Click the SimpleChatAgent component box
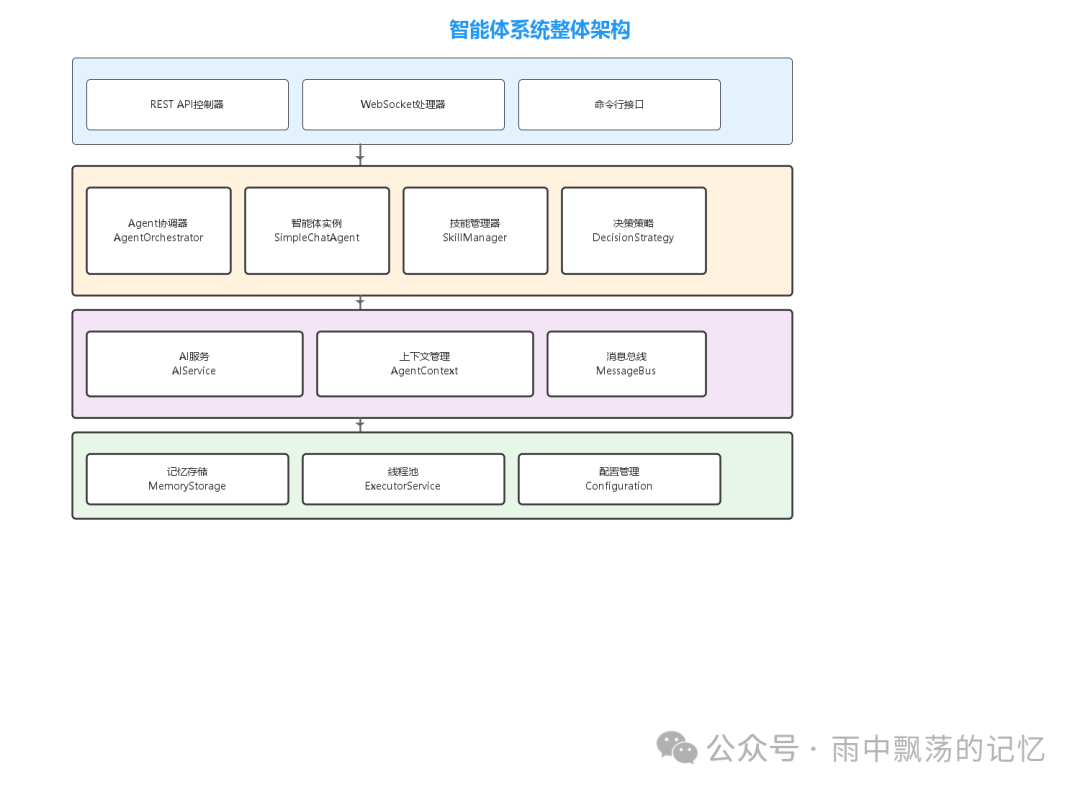Image resolution: width=1080 pixels, height=792 pixels. coord(317,230)
